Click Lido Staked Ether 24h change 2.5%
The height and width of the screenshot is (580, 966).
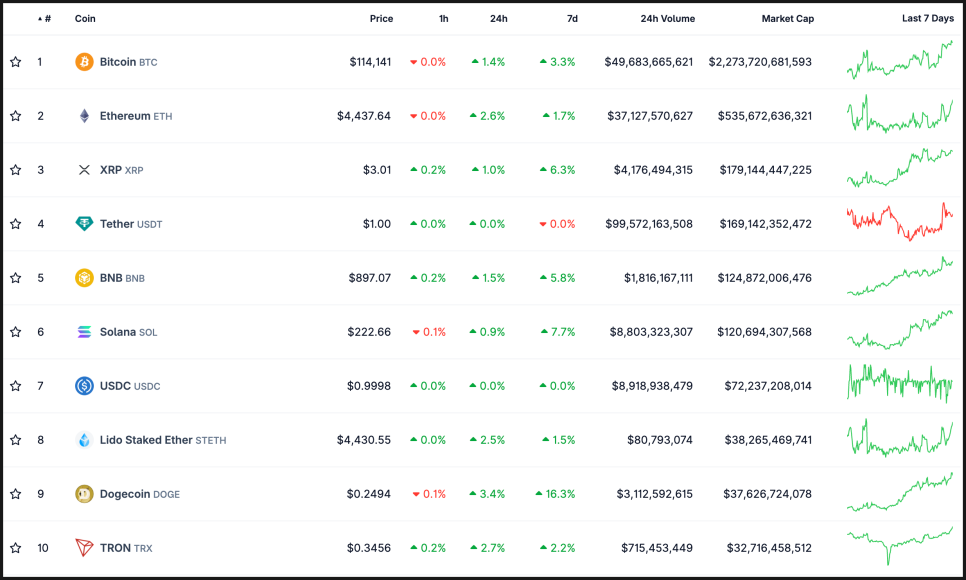[487, 440]
